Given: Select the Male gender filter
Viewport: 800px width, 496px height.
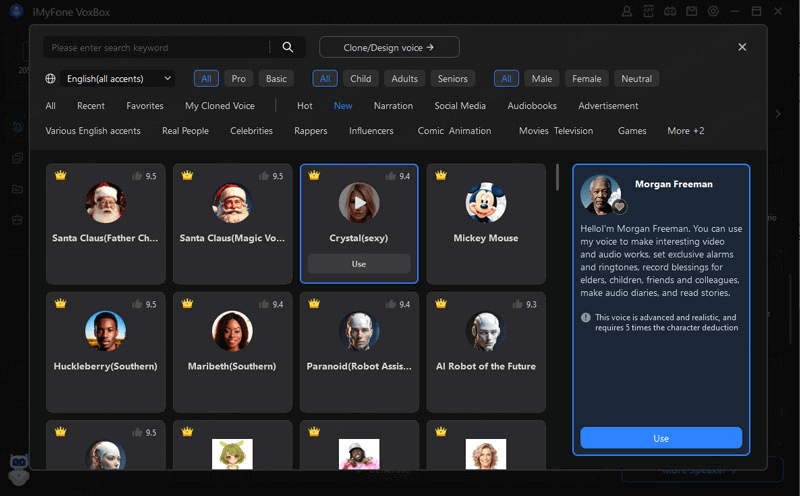Looking at the screenshot, I should point(542,79).
